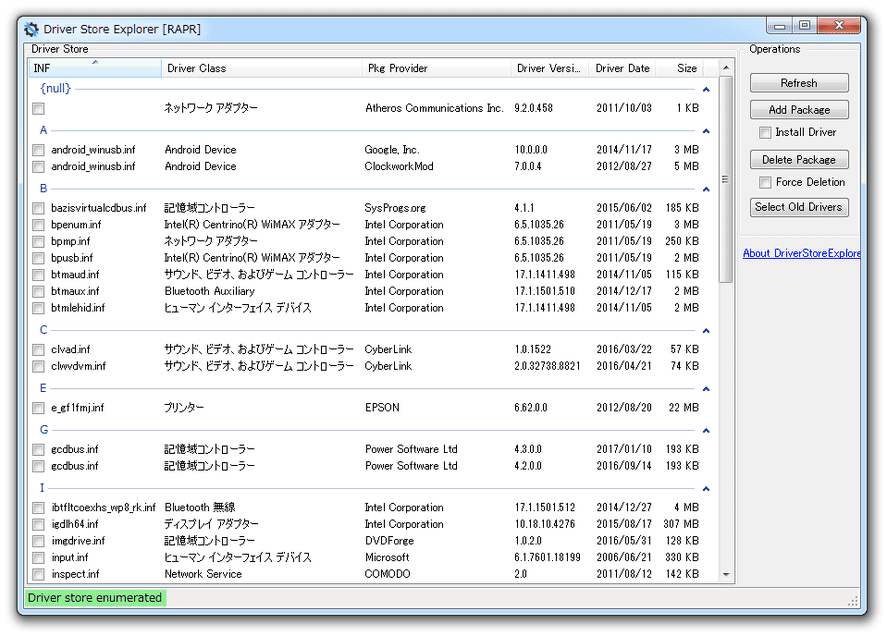Viewport: 887px width, 636px height.
Task: Tick the inspect.inf COMODO checkbox
Action: (x=38, y=574)
